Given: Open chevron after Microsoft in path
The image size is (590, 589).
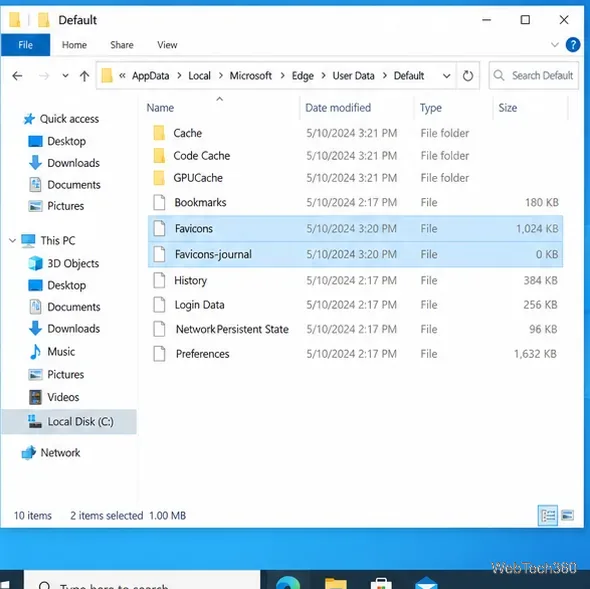Looking at the screenshot, I should pyautogui.click(x=282, y=76).
